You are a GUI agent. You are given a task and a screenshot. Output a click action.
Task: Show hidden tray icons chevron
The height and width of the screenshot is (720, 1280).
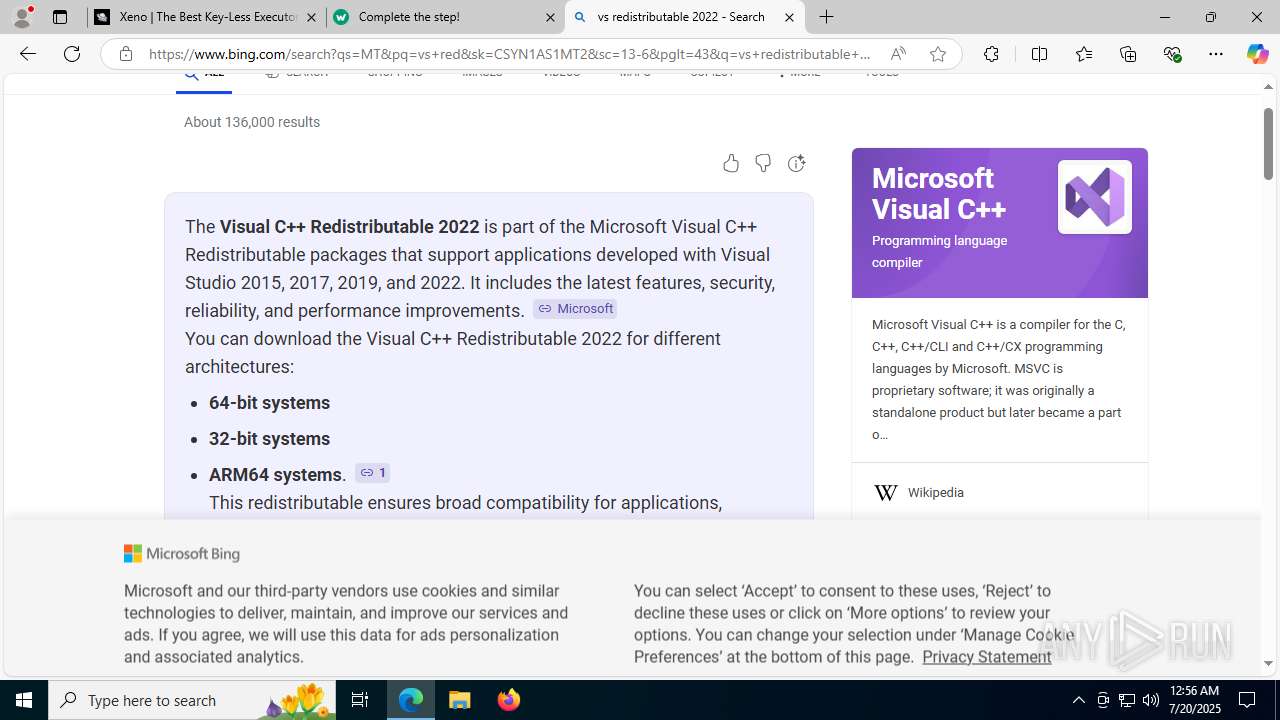tap(1078, 700)
